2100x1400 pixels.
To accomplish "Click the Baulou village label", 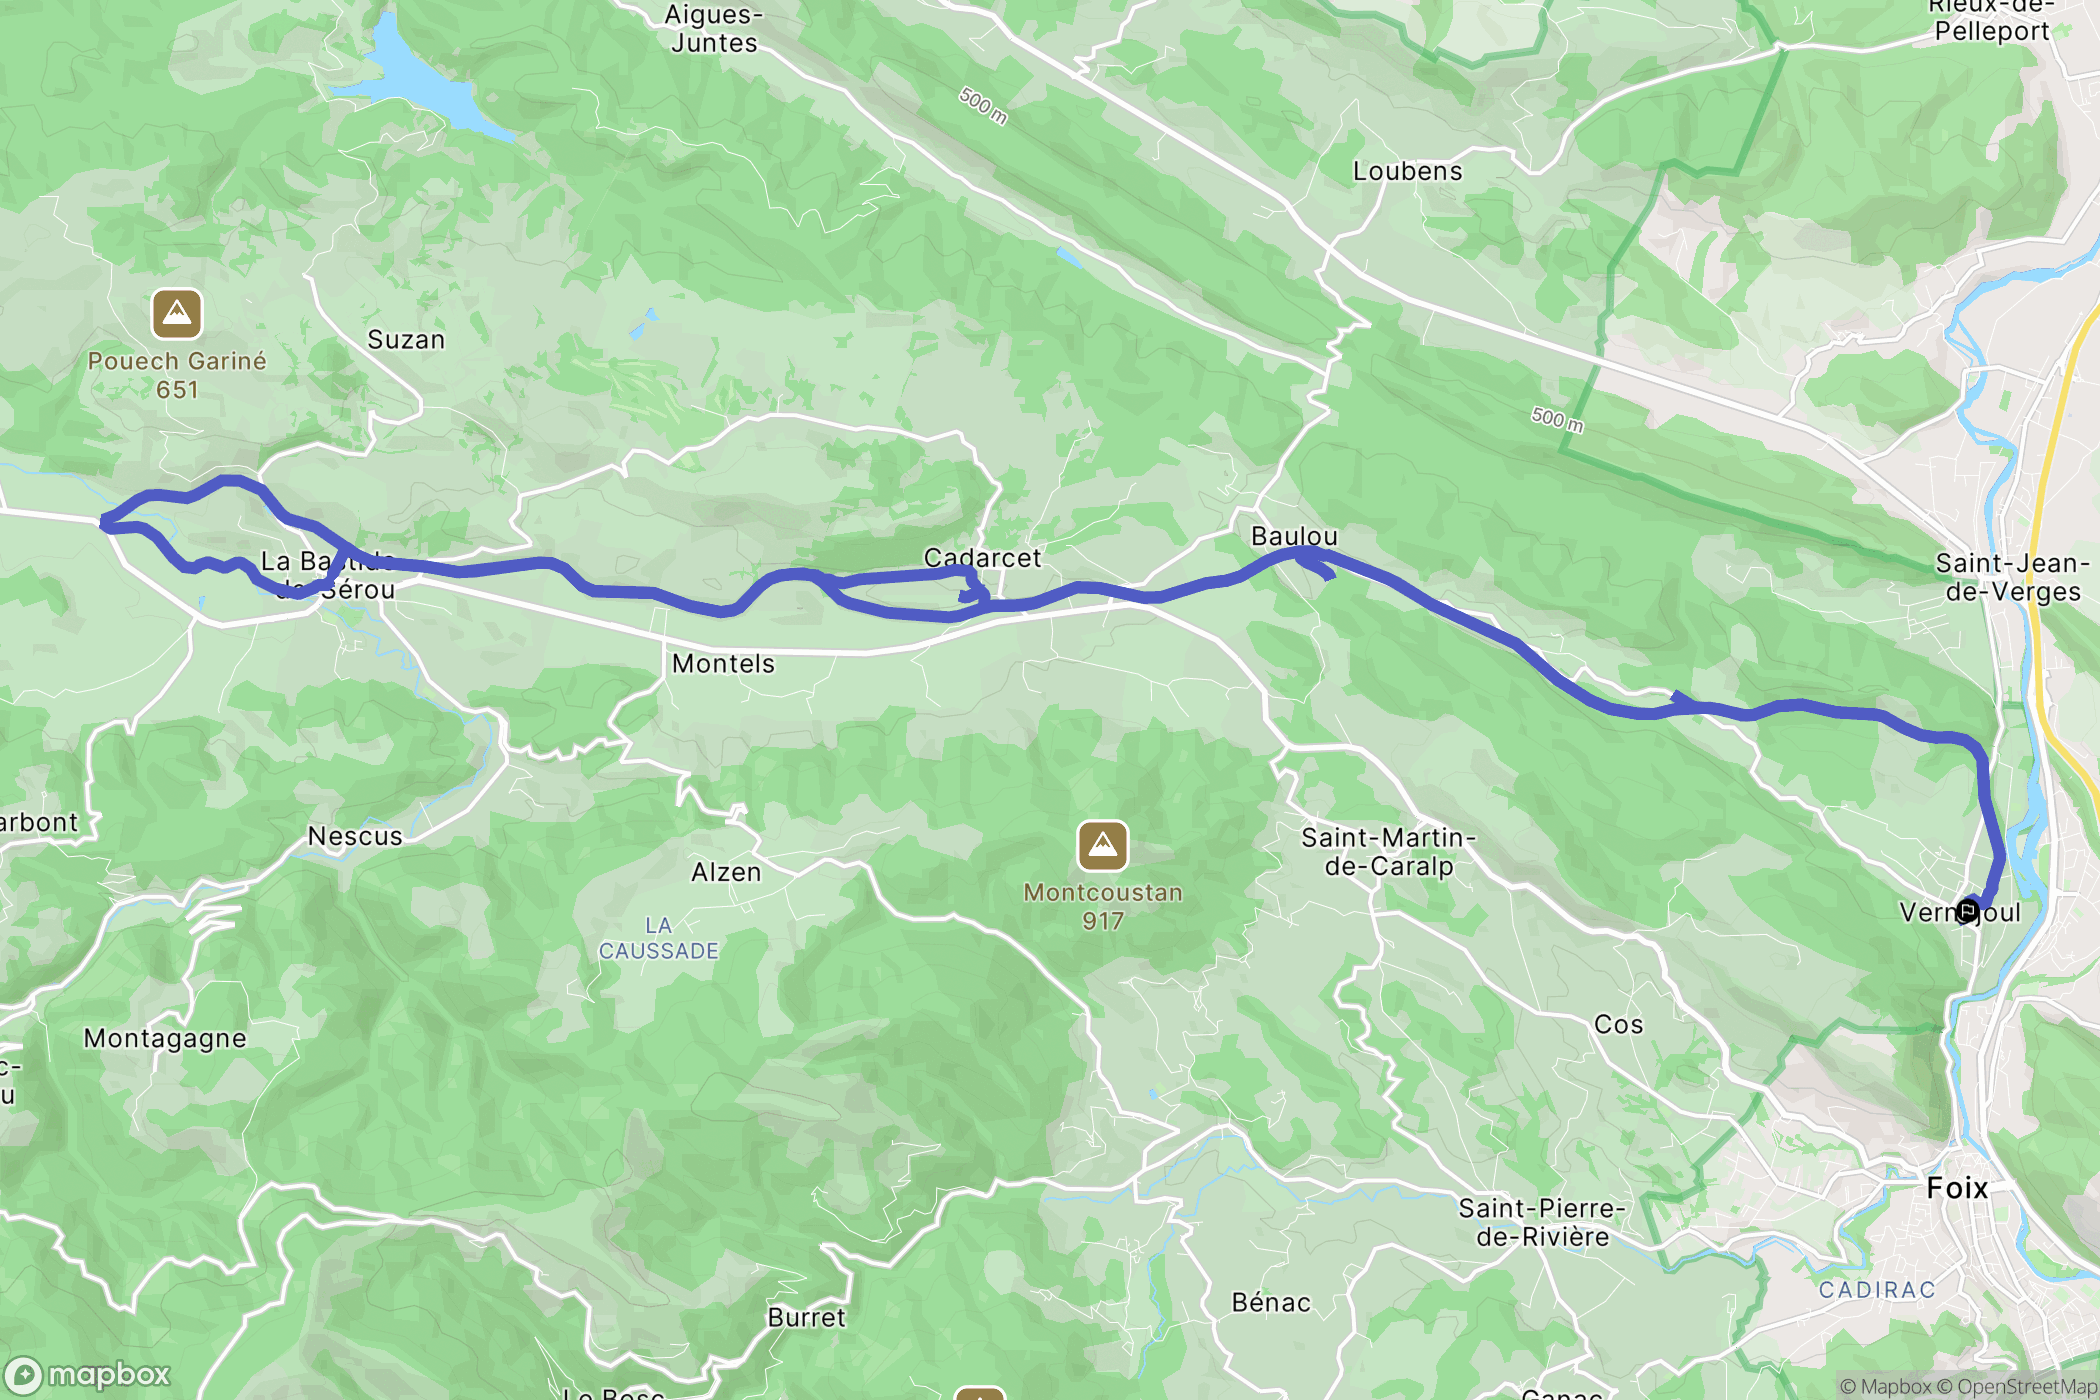I will click(x=1294, y=536).
